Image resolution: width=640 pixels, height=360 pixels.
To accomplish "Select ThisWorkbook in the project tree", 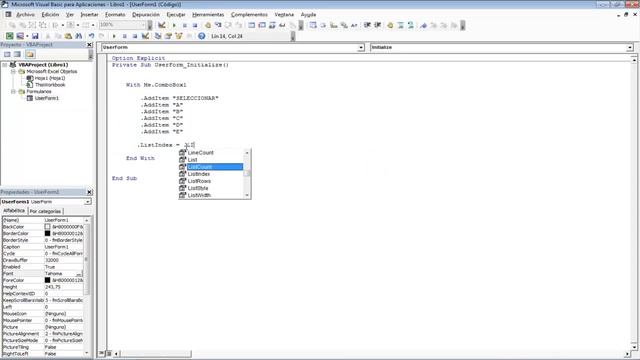I will coord(50,85).
